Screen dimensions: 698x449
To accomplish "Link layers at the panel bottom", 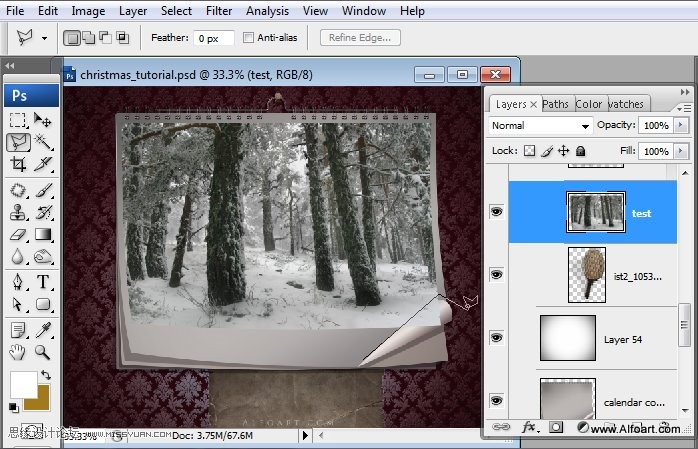I will point(501,427).
